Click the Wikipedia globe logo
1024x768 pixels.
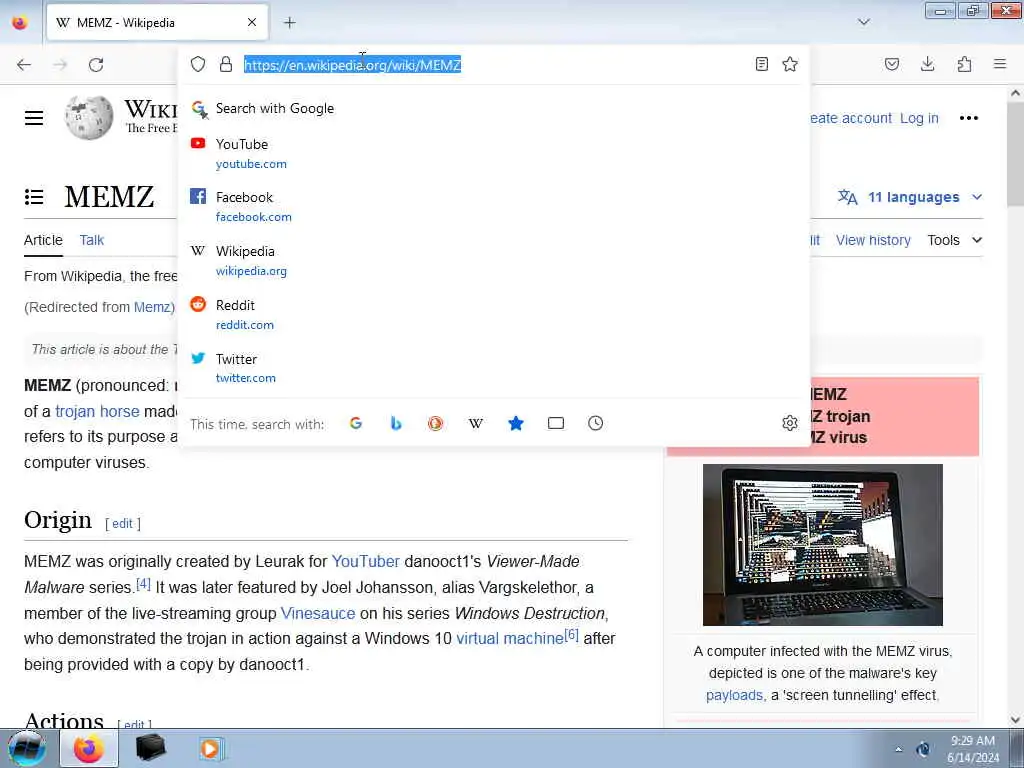89,118
